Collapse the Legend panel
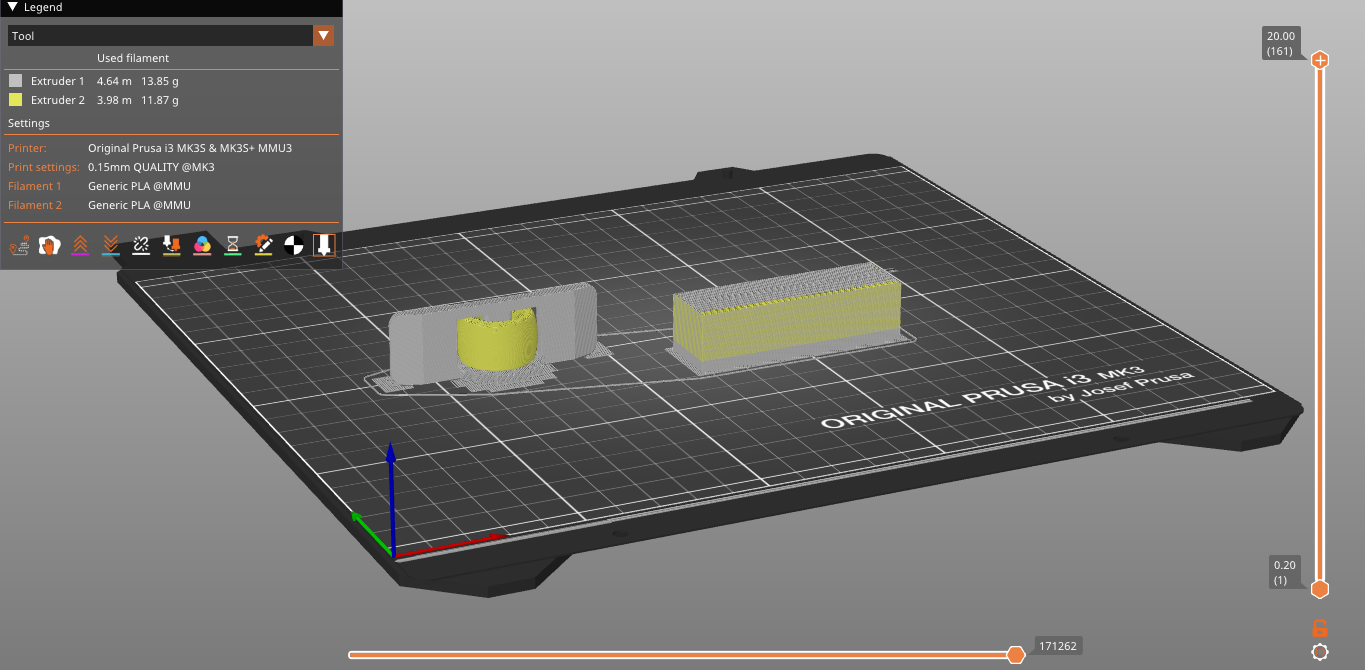 coord(12,7)
